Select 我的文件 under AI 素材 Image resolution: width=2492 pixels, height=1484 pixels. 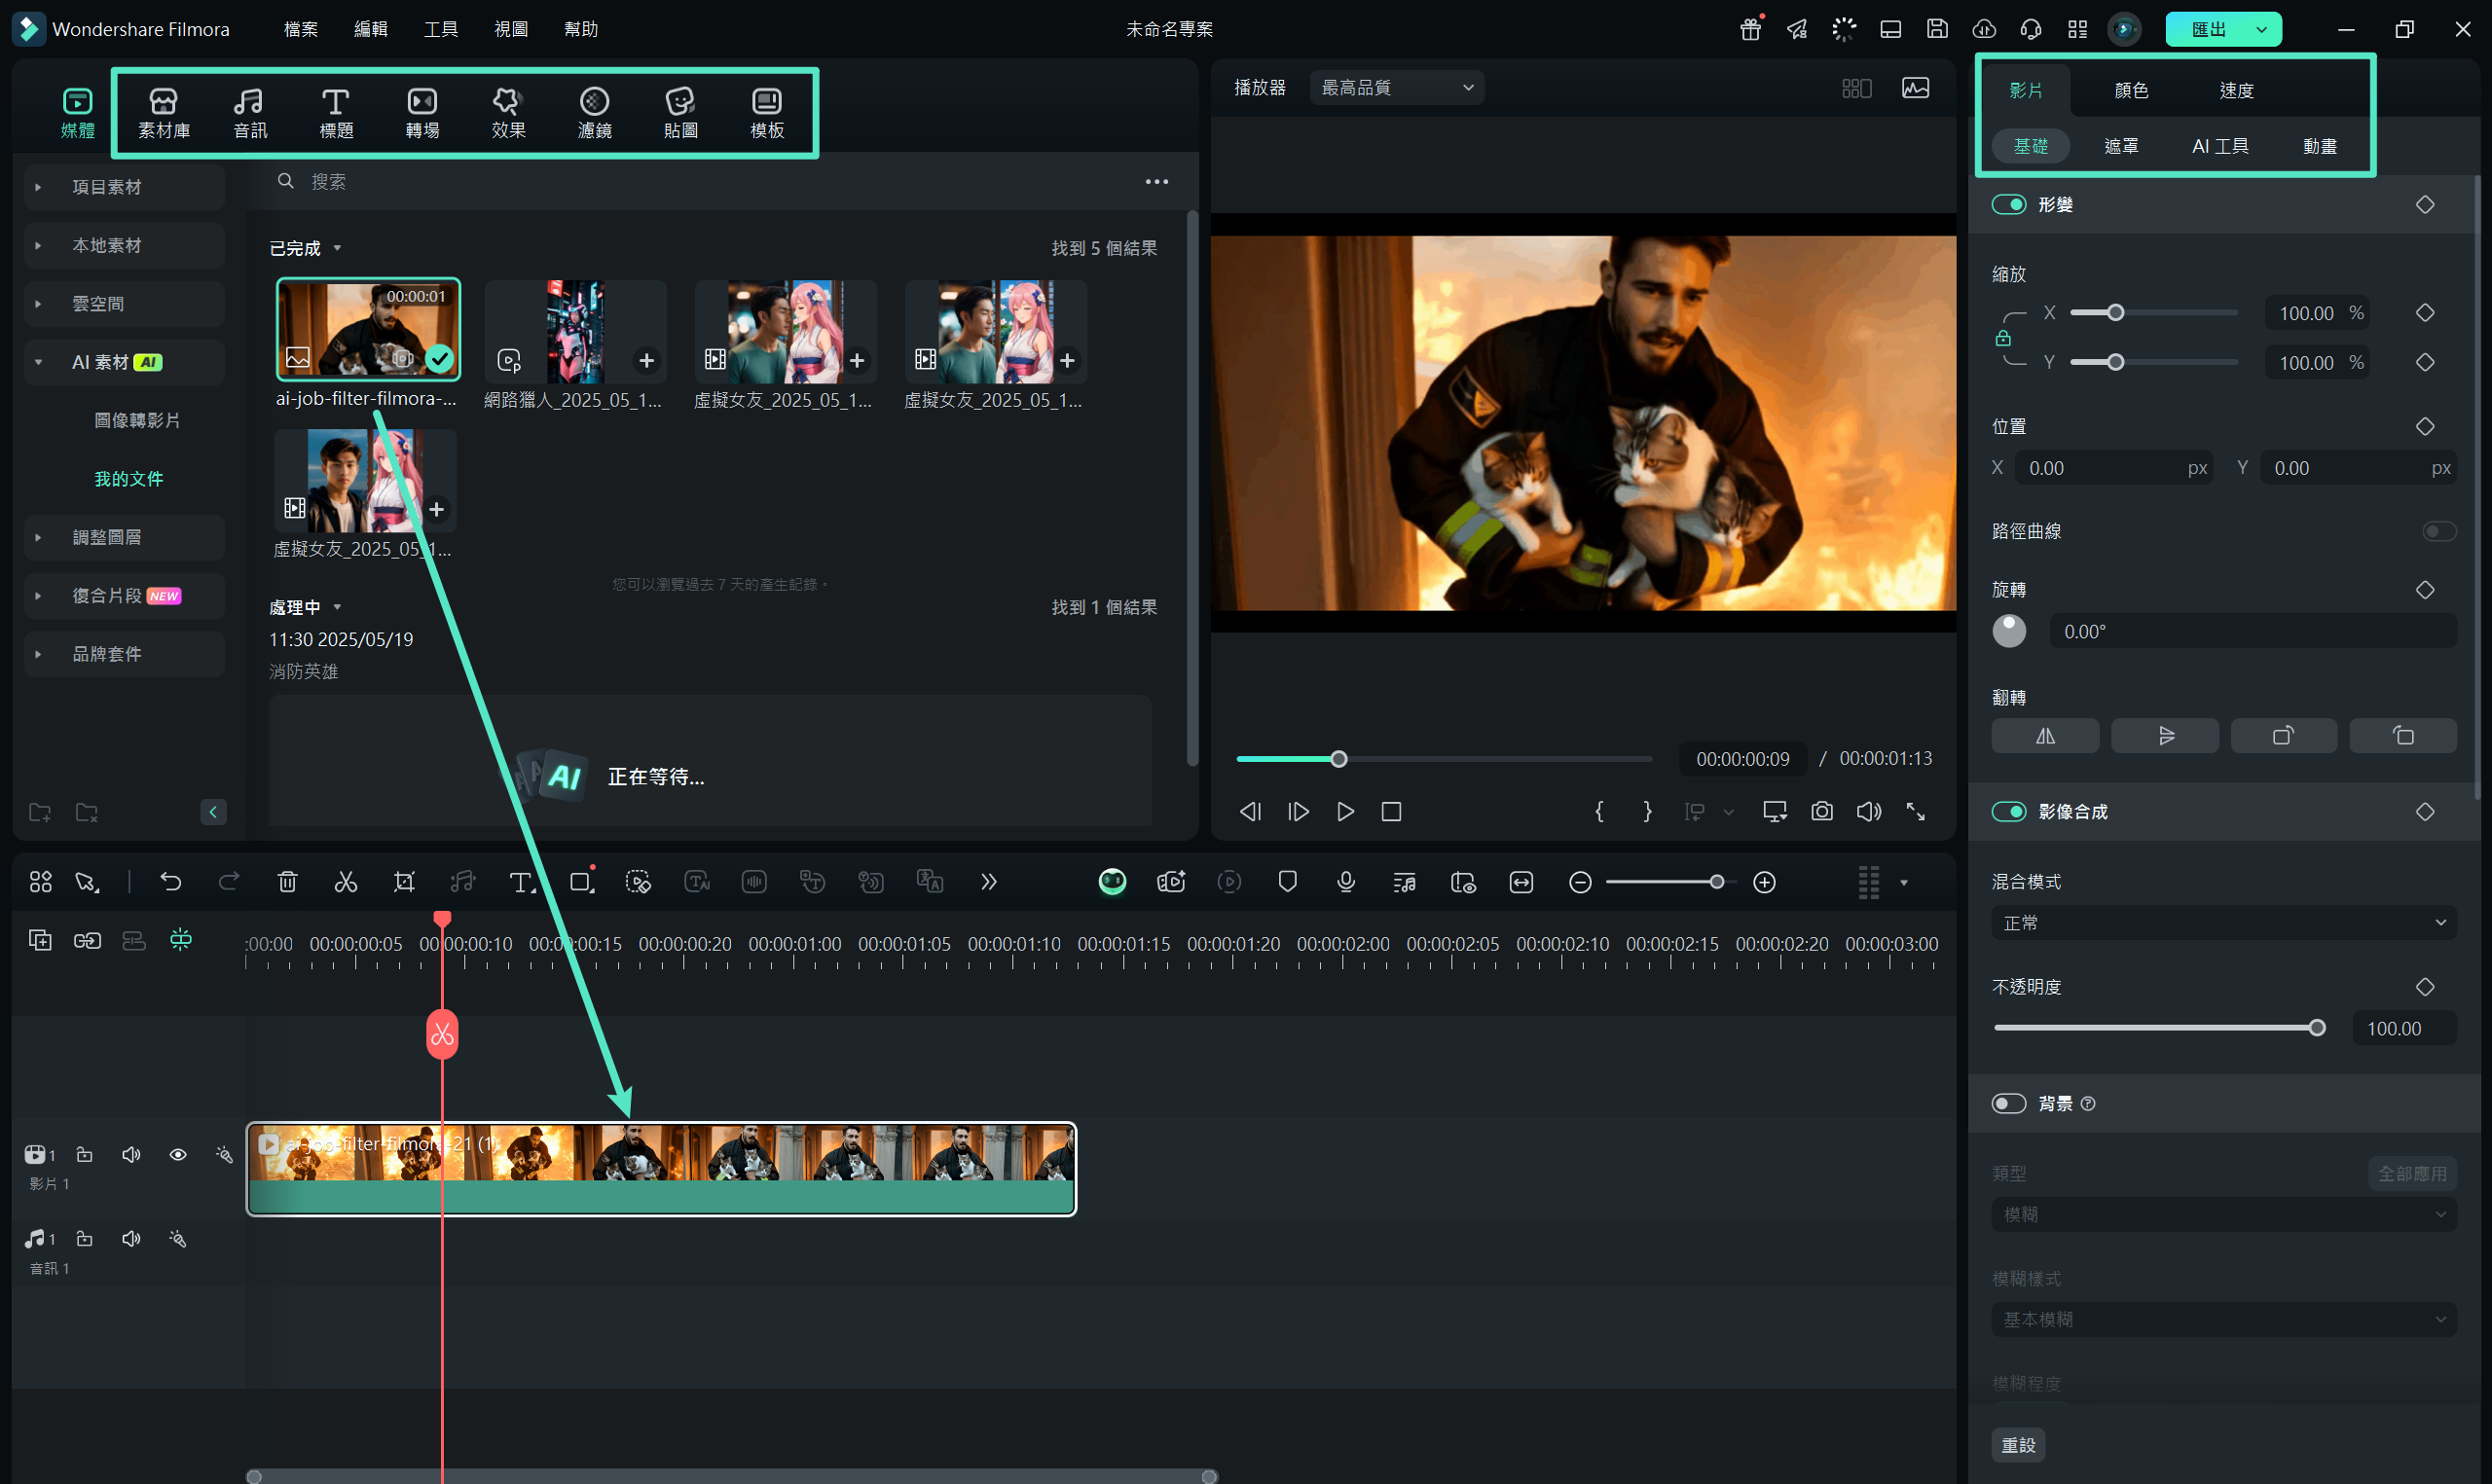pos(129,479)
